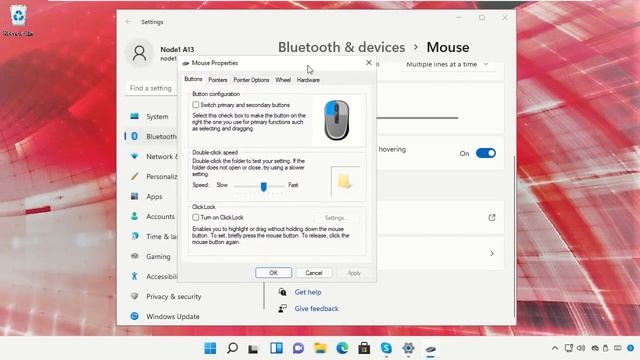Select Bluetooth icon in Settings sidebar
Screen dimensions: 640x360
(134, 136)
